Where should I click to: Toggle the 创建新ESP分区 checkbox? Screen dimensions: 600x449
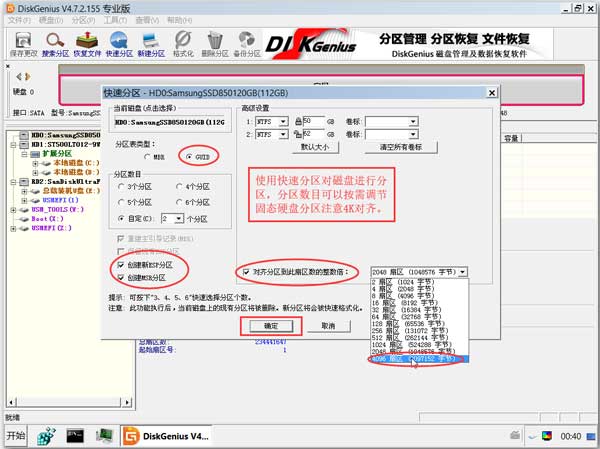click(121, 265)
